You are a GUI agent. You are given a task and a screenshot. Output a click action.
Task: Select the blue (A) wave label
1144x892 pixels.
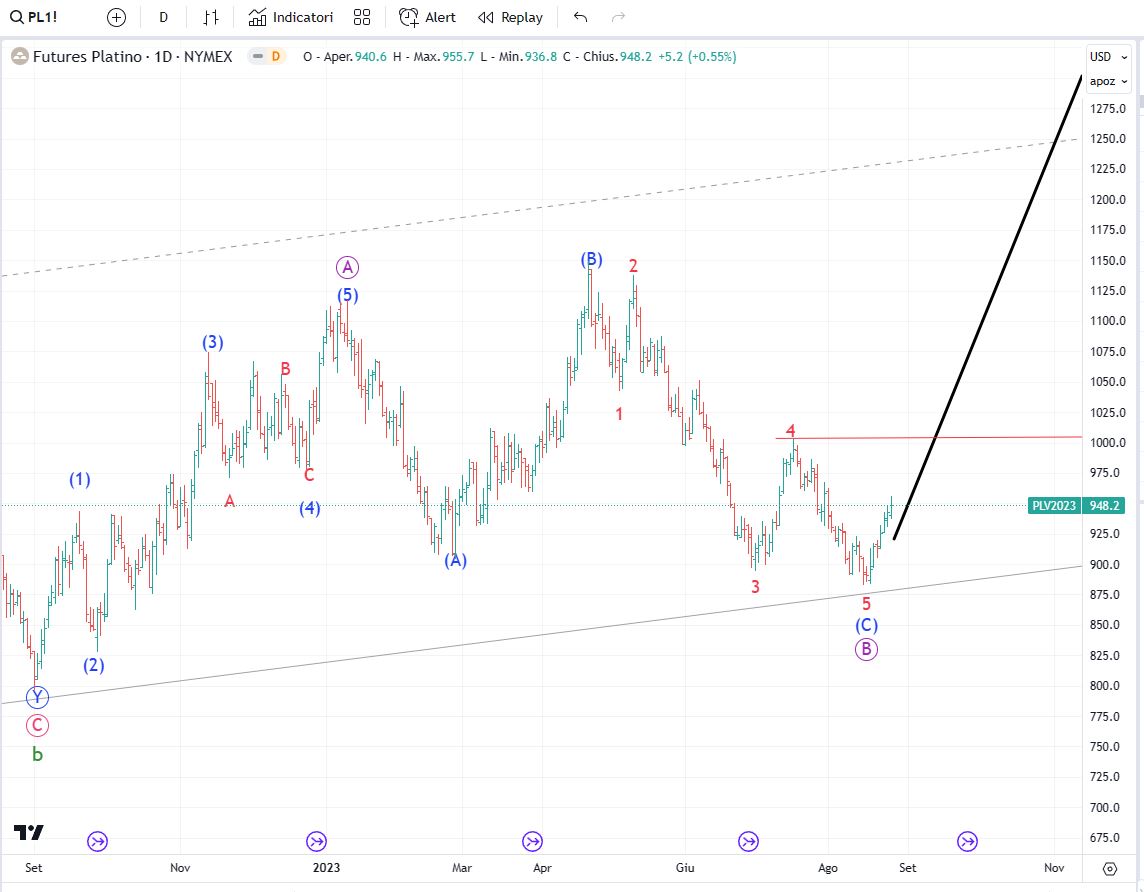(456, 560)
